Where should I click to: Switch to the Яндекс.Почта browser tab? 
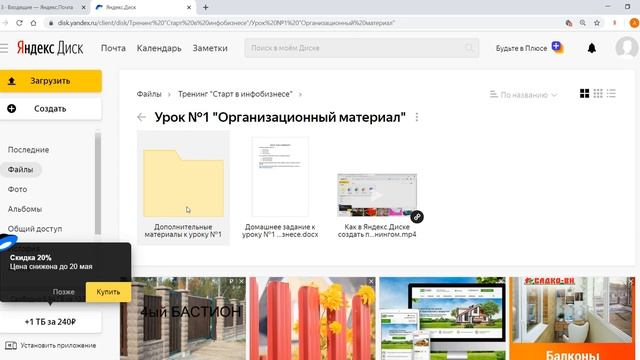[40, 7]
